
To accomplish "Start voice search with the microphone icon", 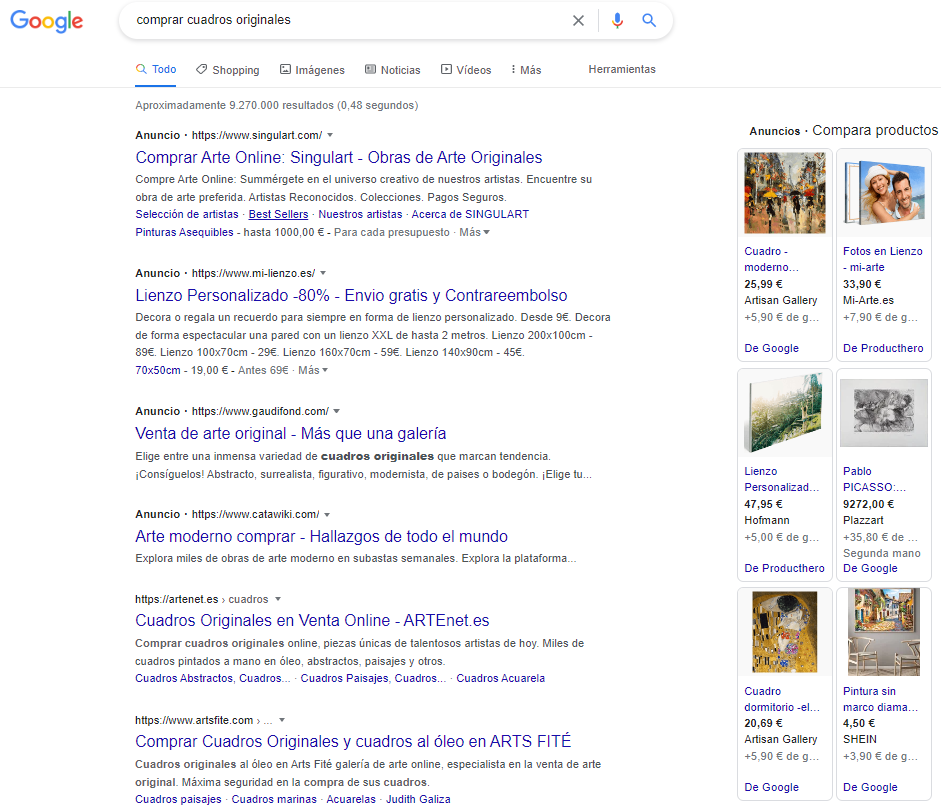I will (x=617, y=20).
